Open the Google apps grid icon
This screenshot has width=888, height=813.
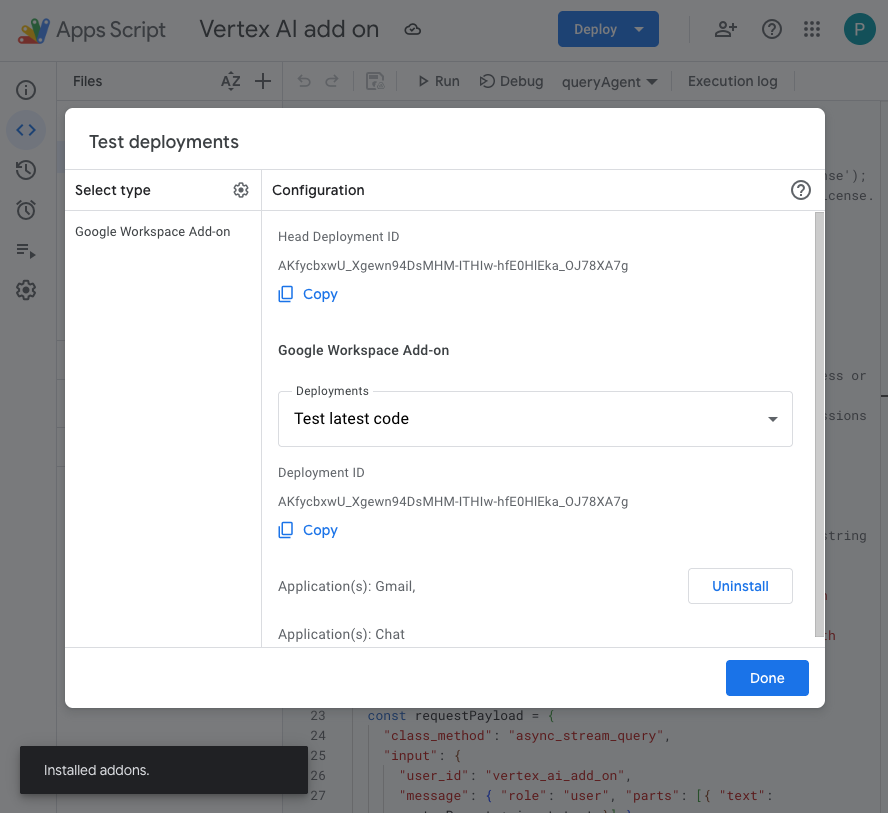tap(812, 29)
